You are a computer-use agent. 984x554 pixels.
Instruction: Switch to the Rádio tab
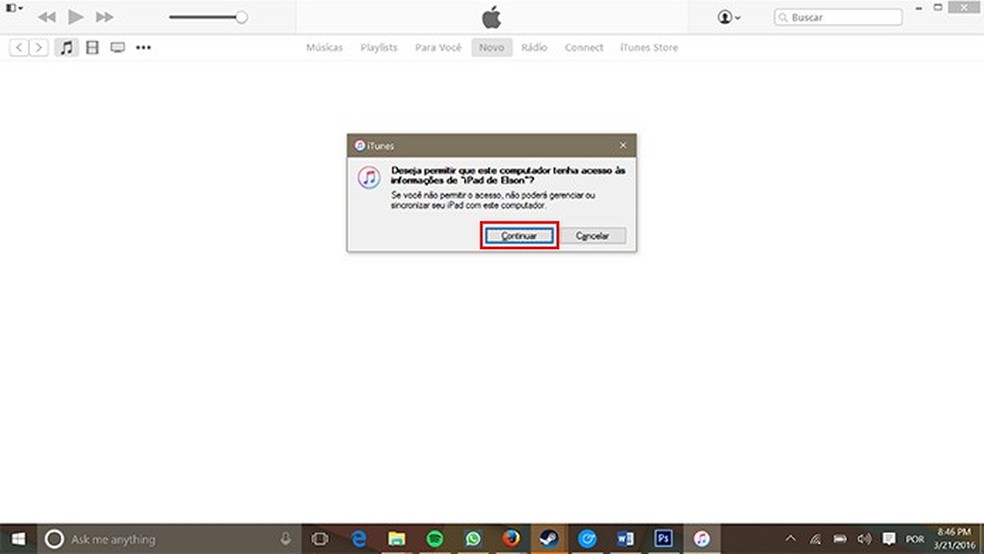(534, 47)
